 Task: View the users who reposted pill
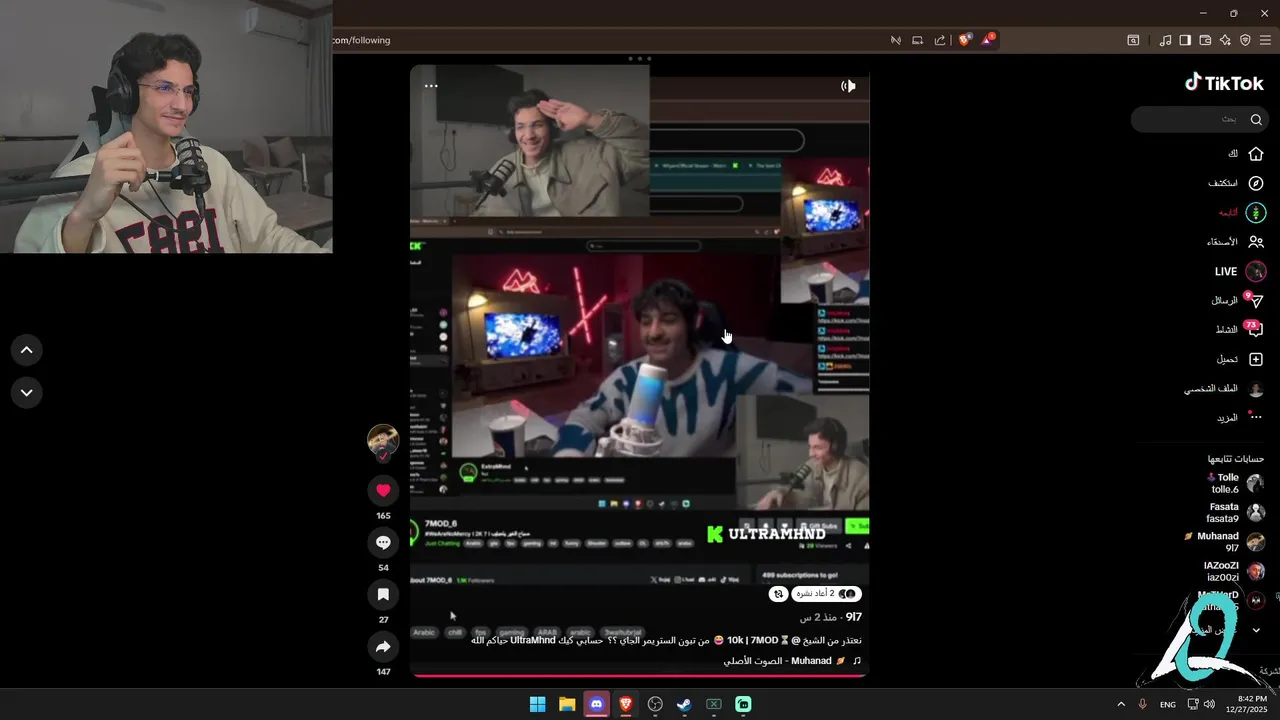tap(826, 594)
